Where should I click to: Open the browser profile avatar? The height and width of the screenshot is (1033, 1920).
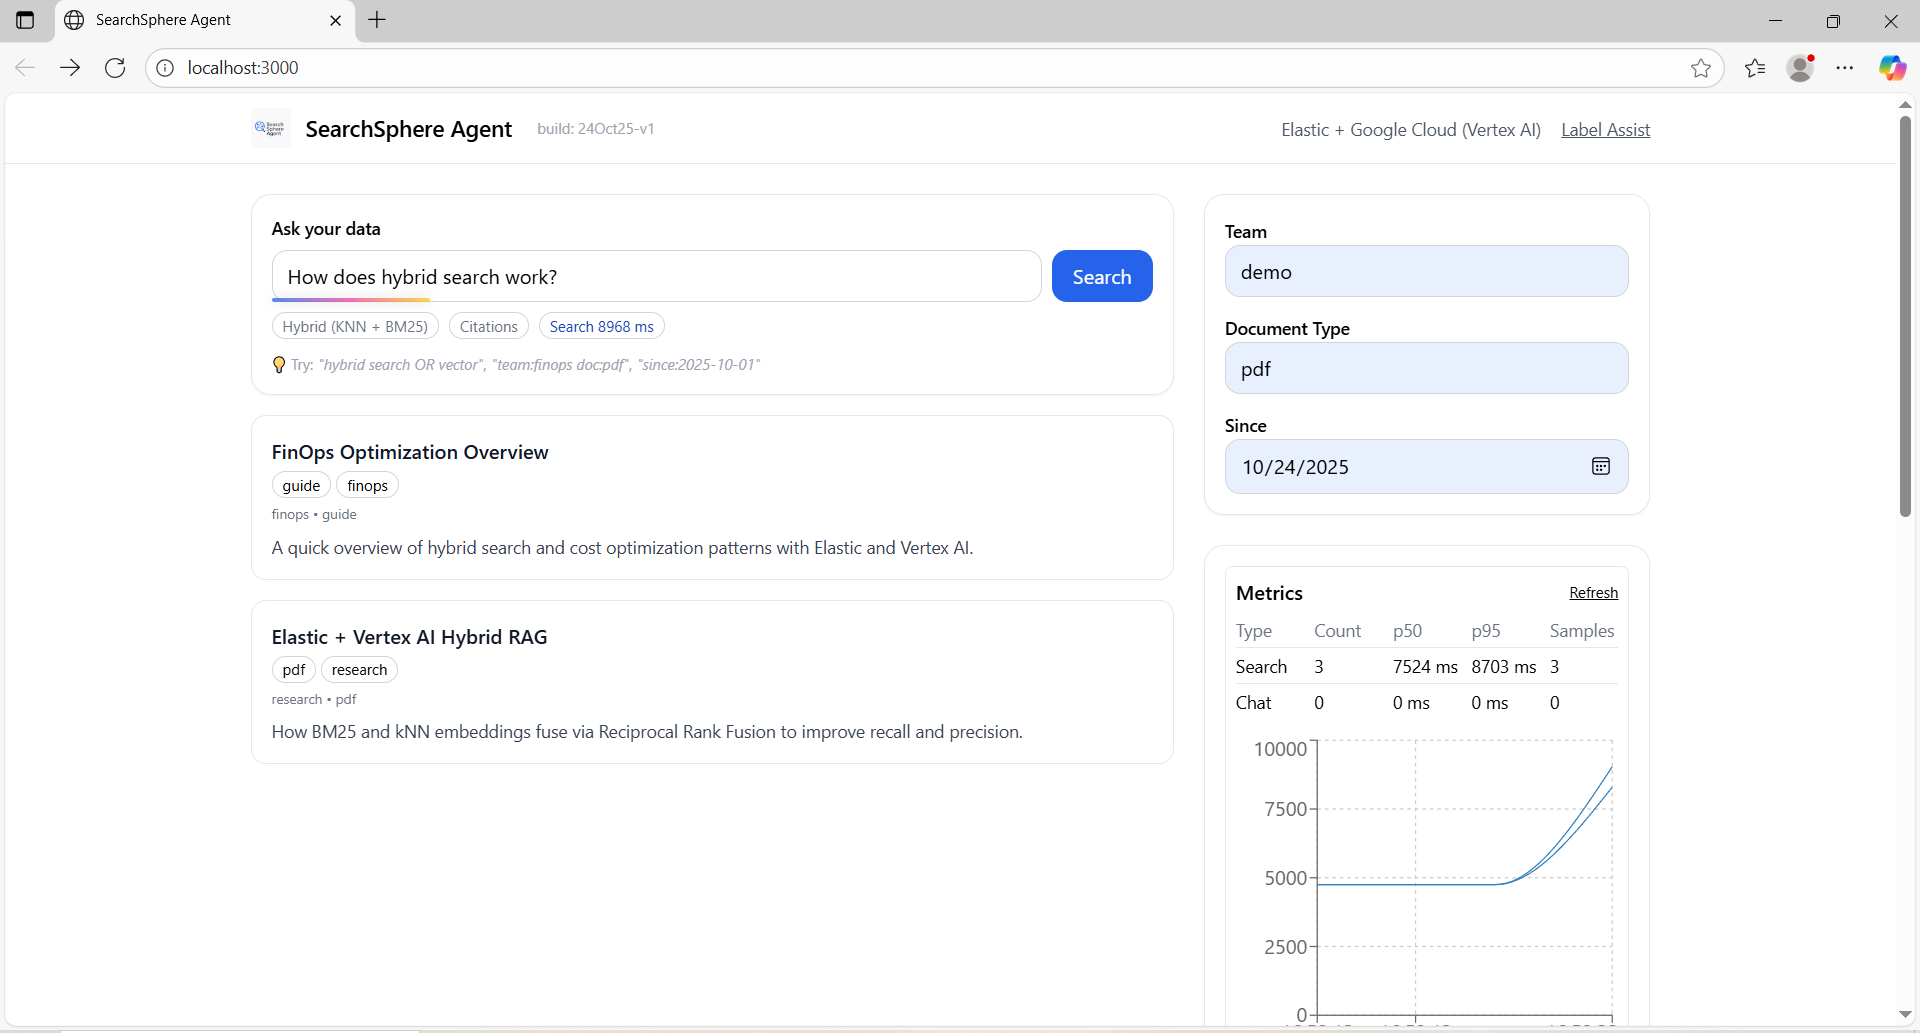tap(1800, 68)
